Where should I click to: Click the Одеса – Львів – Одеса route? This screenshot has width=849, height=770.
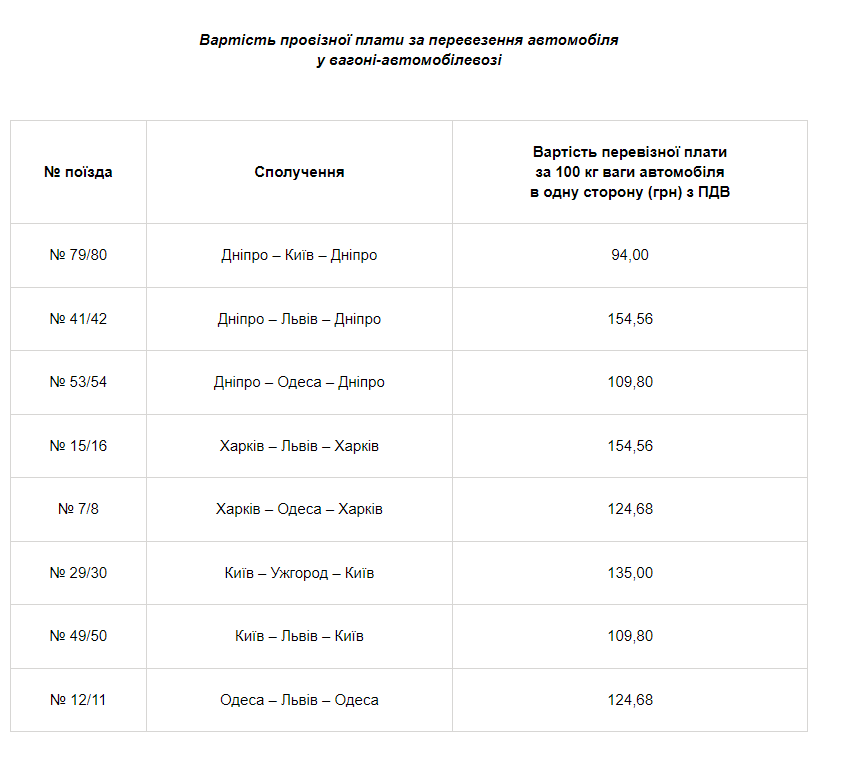tap(299, 700)
